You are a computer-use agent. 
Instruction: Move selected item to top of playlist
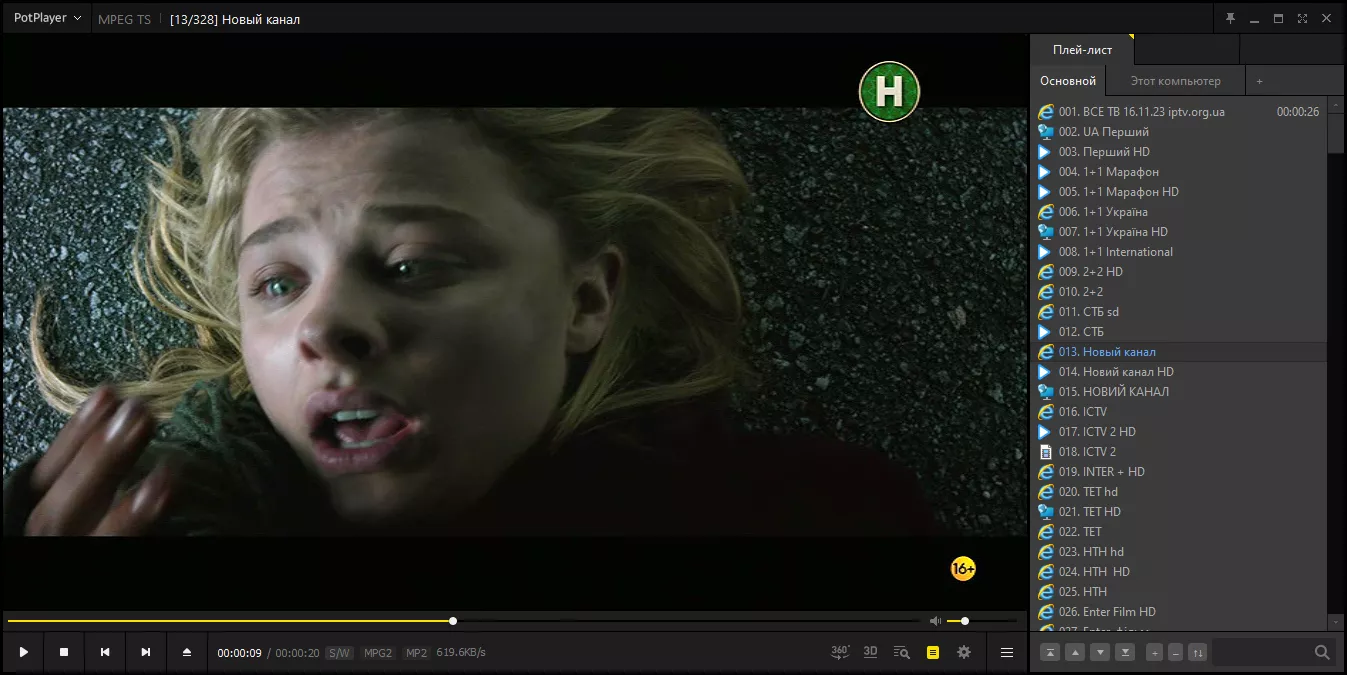click(1050, 652)
